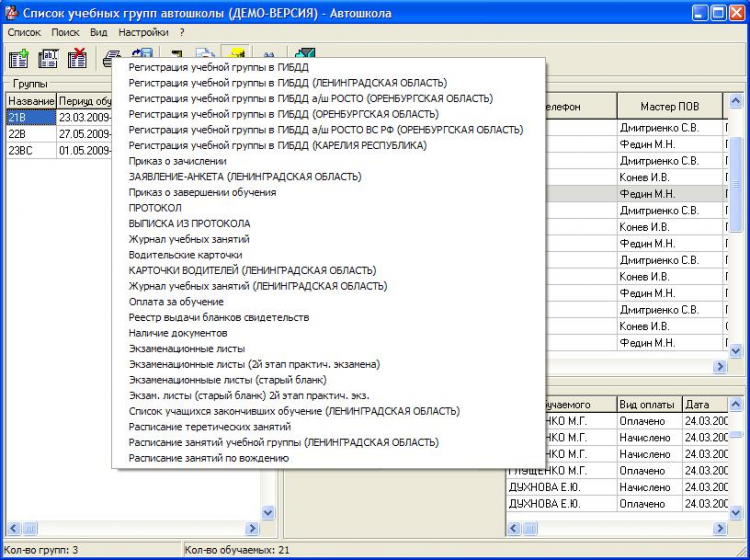Open the Поиск menu
The width and height of the screenshot is (750, 560).
tap(65, 32)
